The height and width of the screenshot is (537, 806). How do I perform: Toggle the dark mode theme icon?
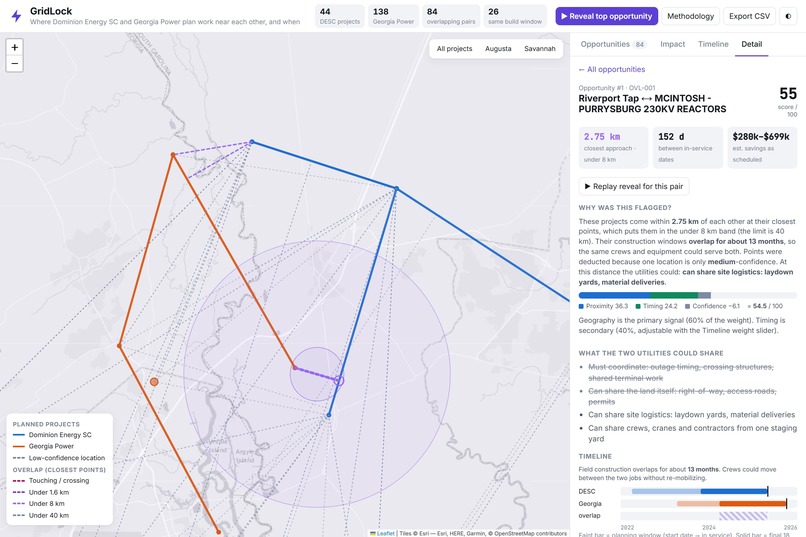click(x=788, y=16)
